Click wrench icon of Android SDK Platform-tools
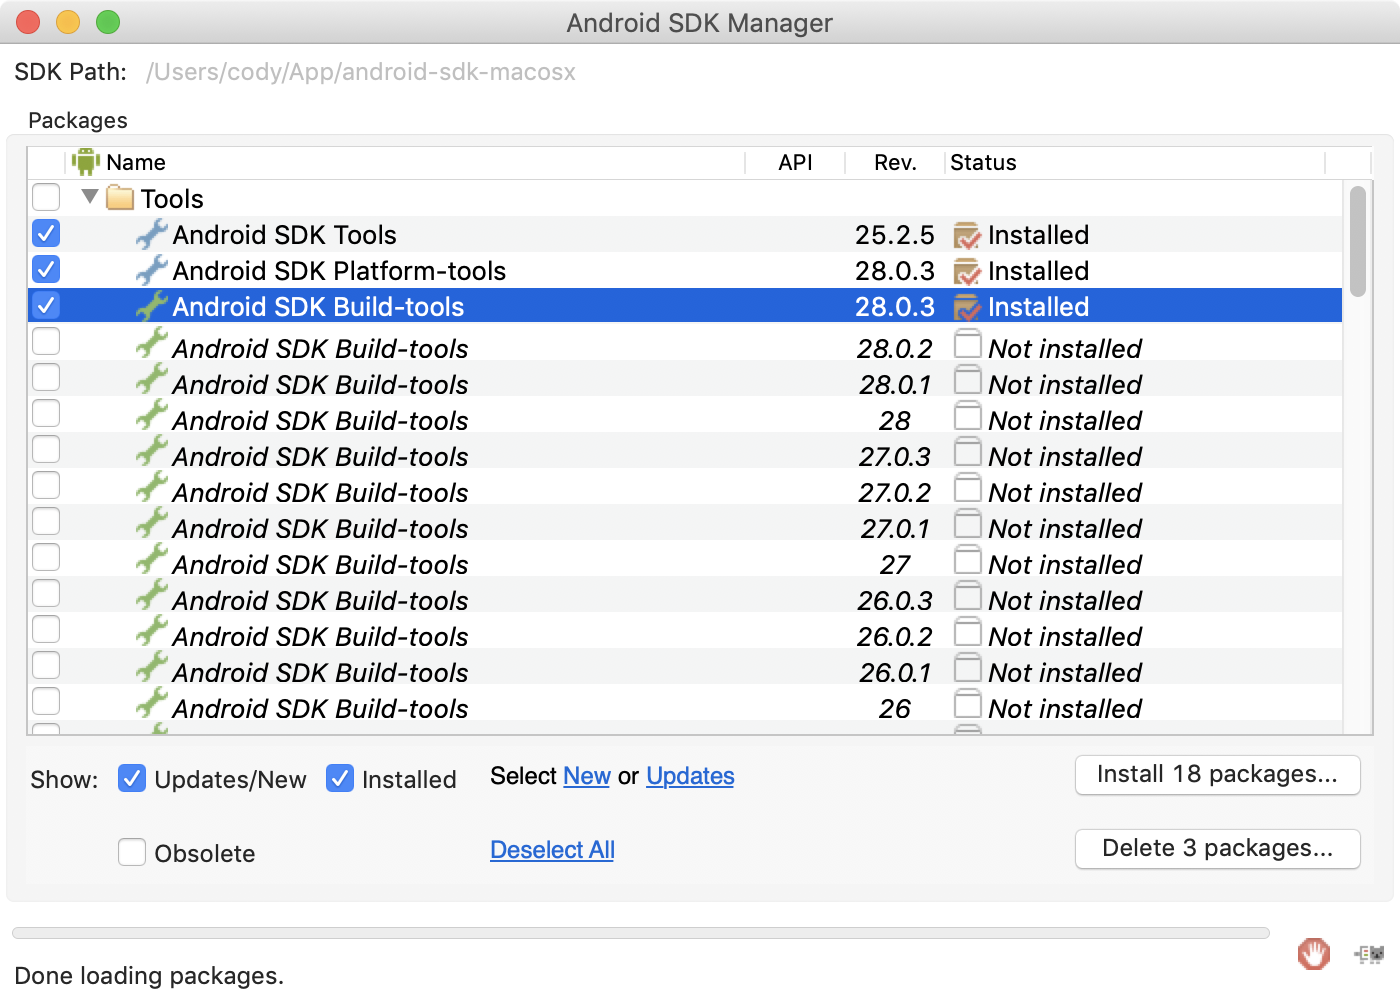Viewport: 1400px width, 1000px height. point(152,271)
